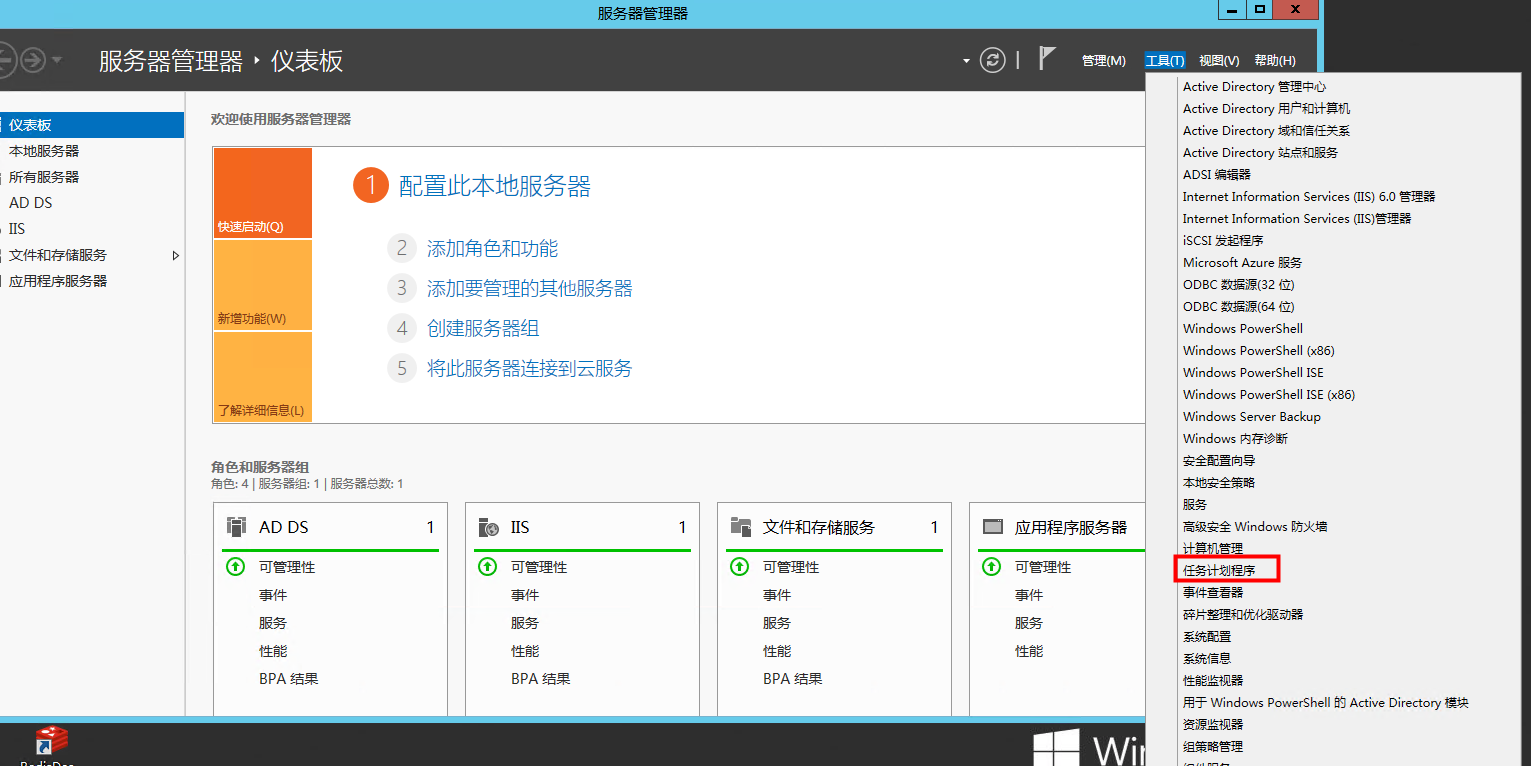Select the 新增功能(W) tile
Viewport: 1531px width, 766px height.
[262, 286]
